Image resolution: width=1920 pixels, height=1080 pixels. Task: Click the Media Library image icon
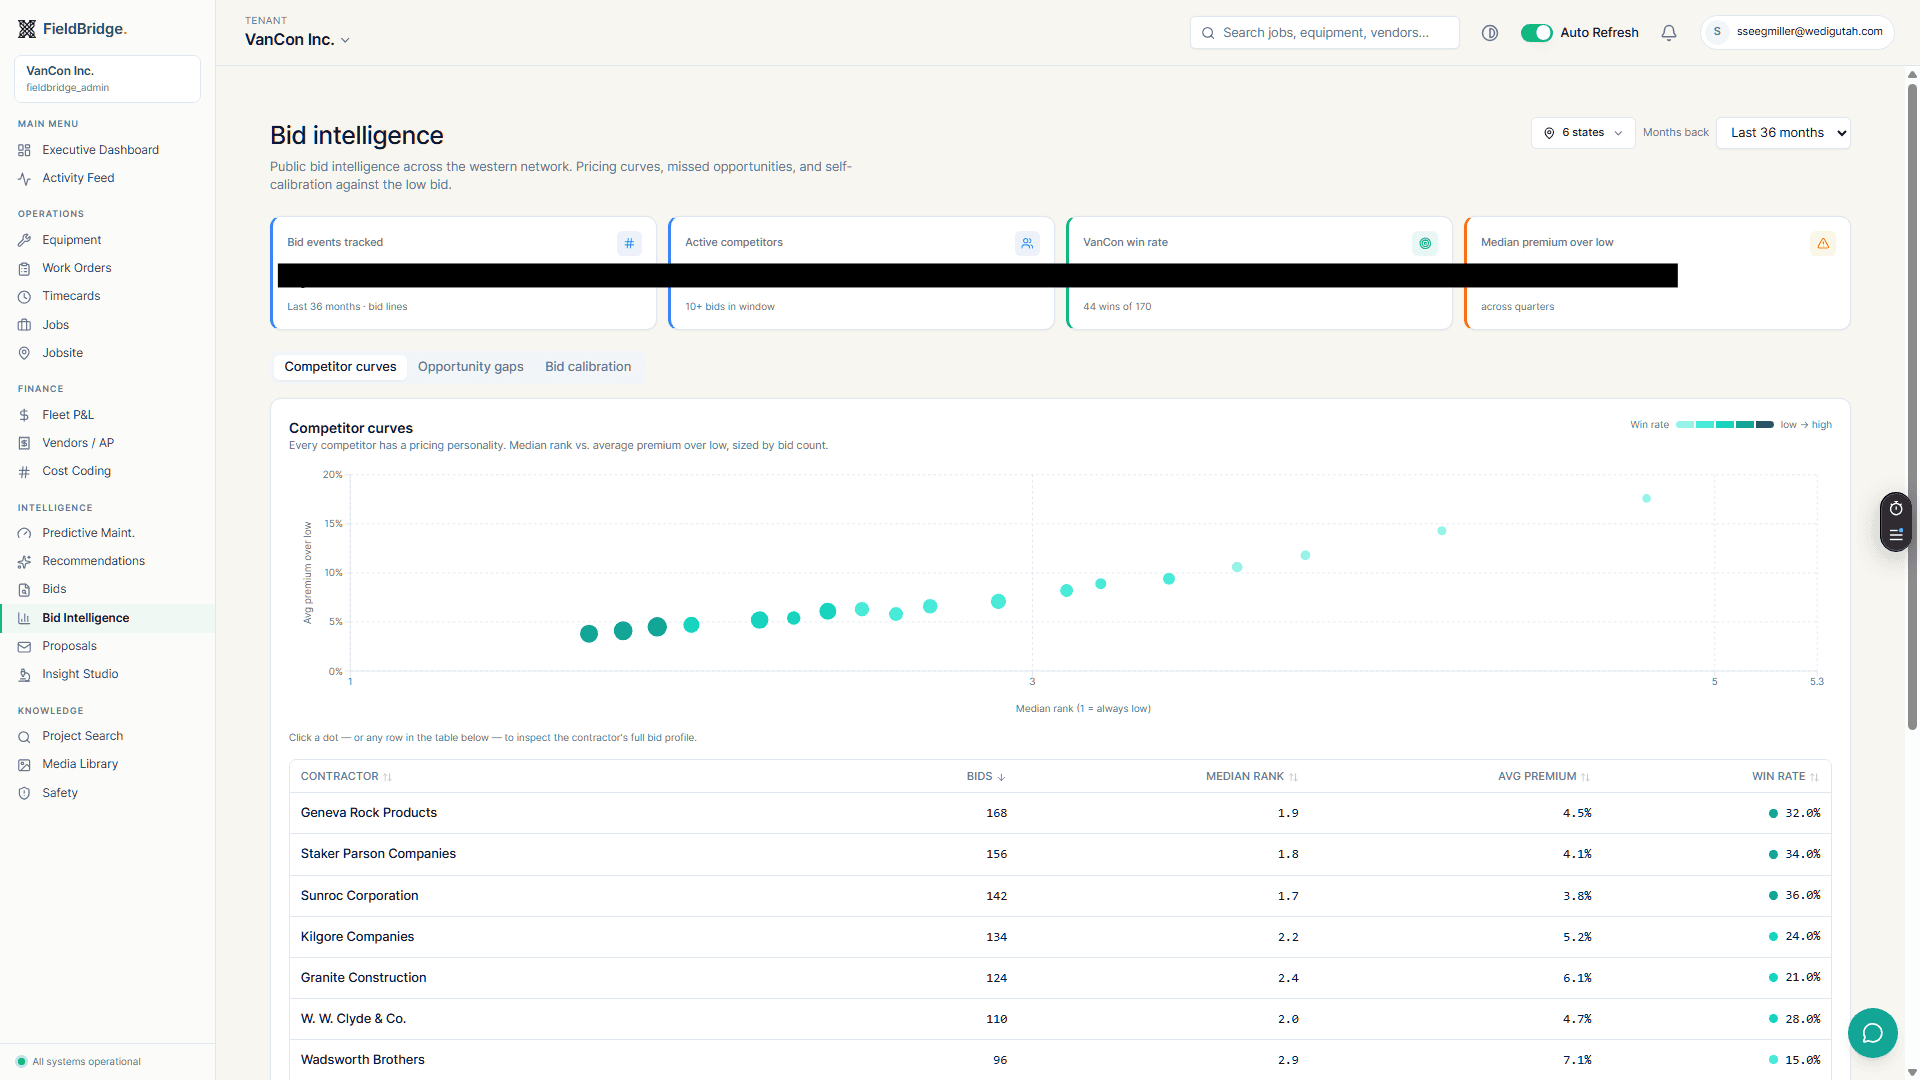(24, 764)
